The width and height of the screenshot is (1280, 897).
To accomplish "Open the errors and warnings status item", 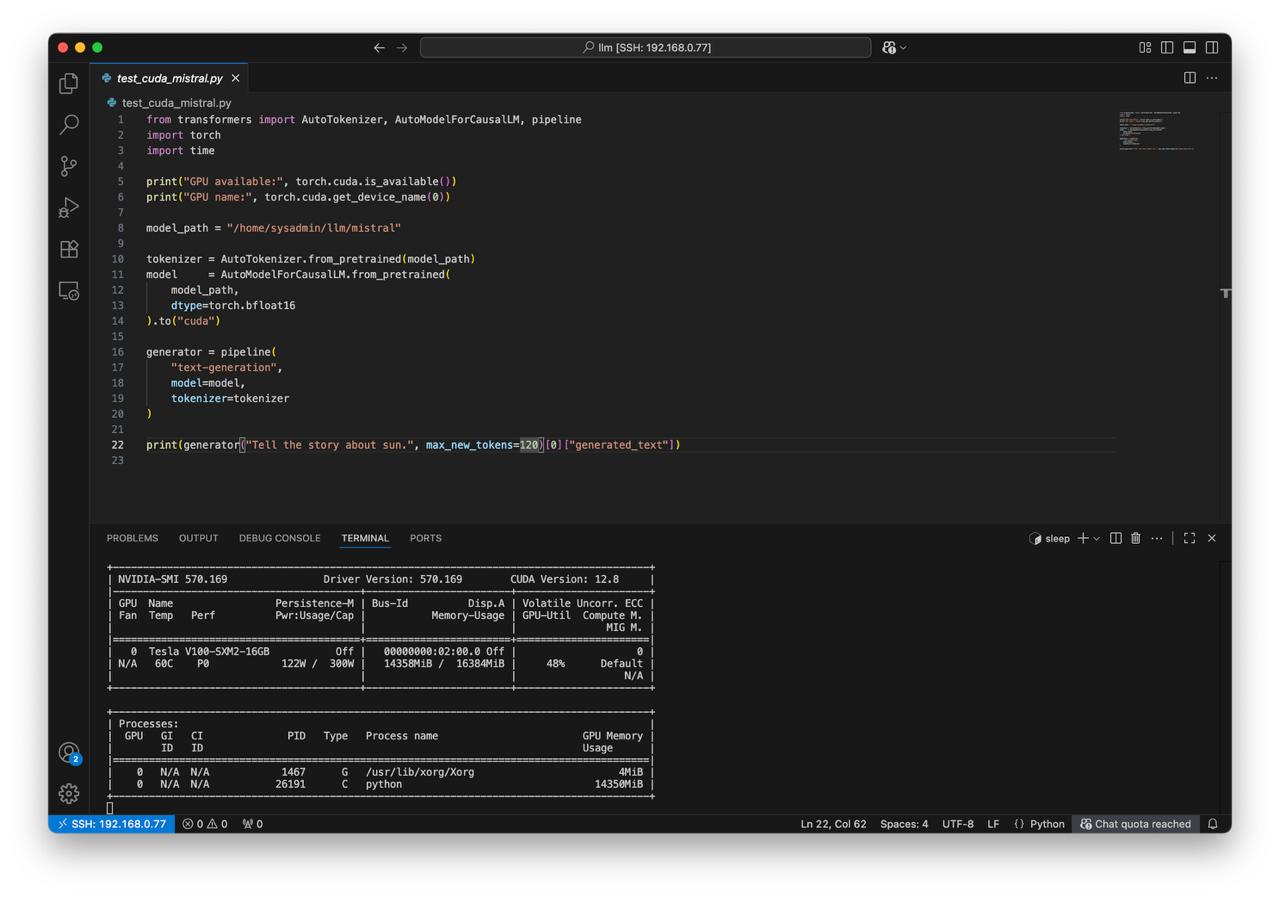I will click(x=205, y=824).
